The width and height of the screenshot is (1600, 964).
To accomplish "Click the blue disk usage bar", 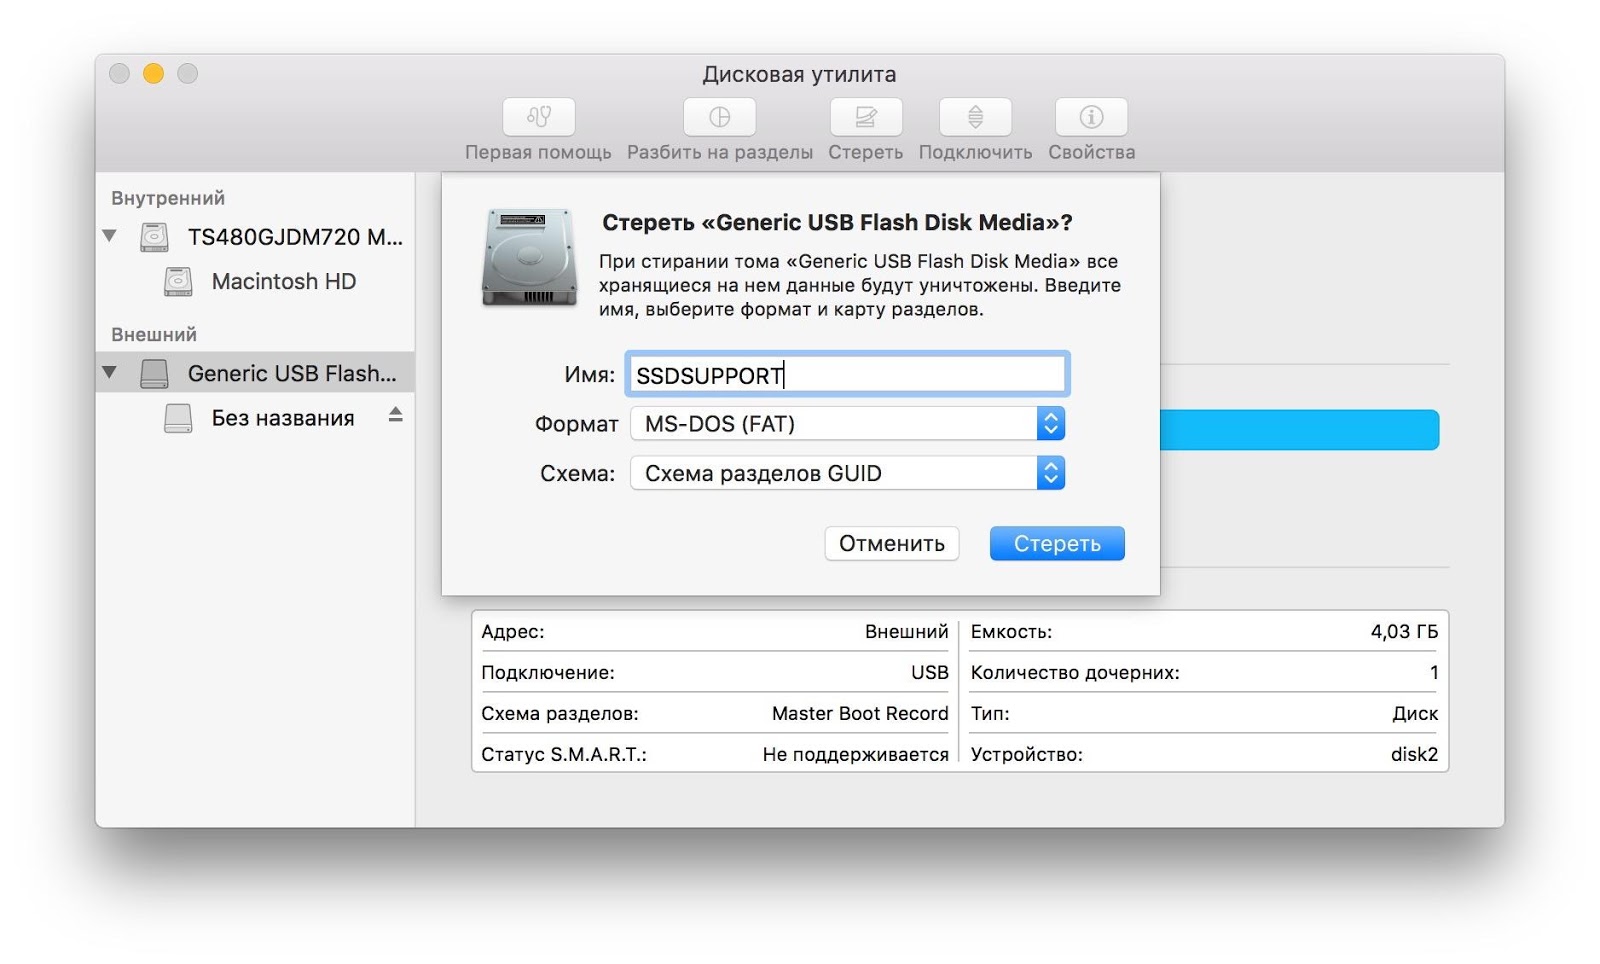I will click(1299, 430).
